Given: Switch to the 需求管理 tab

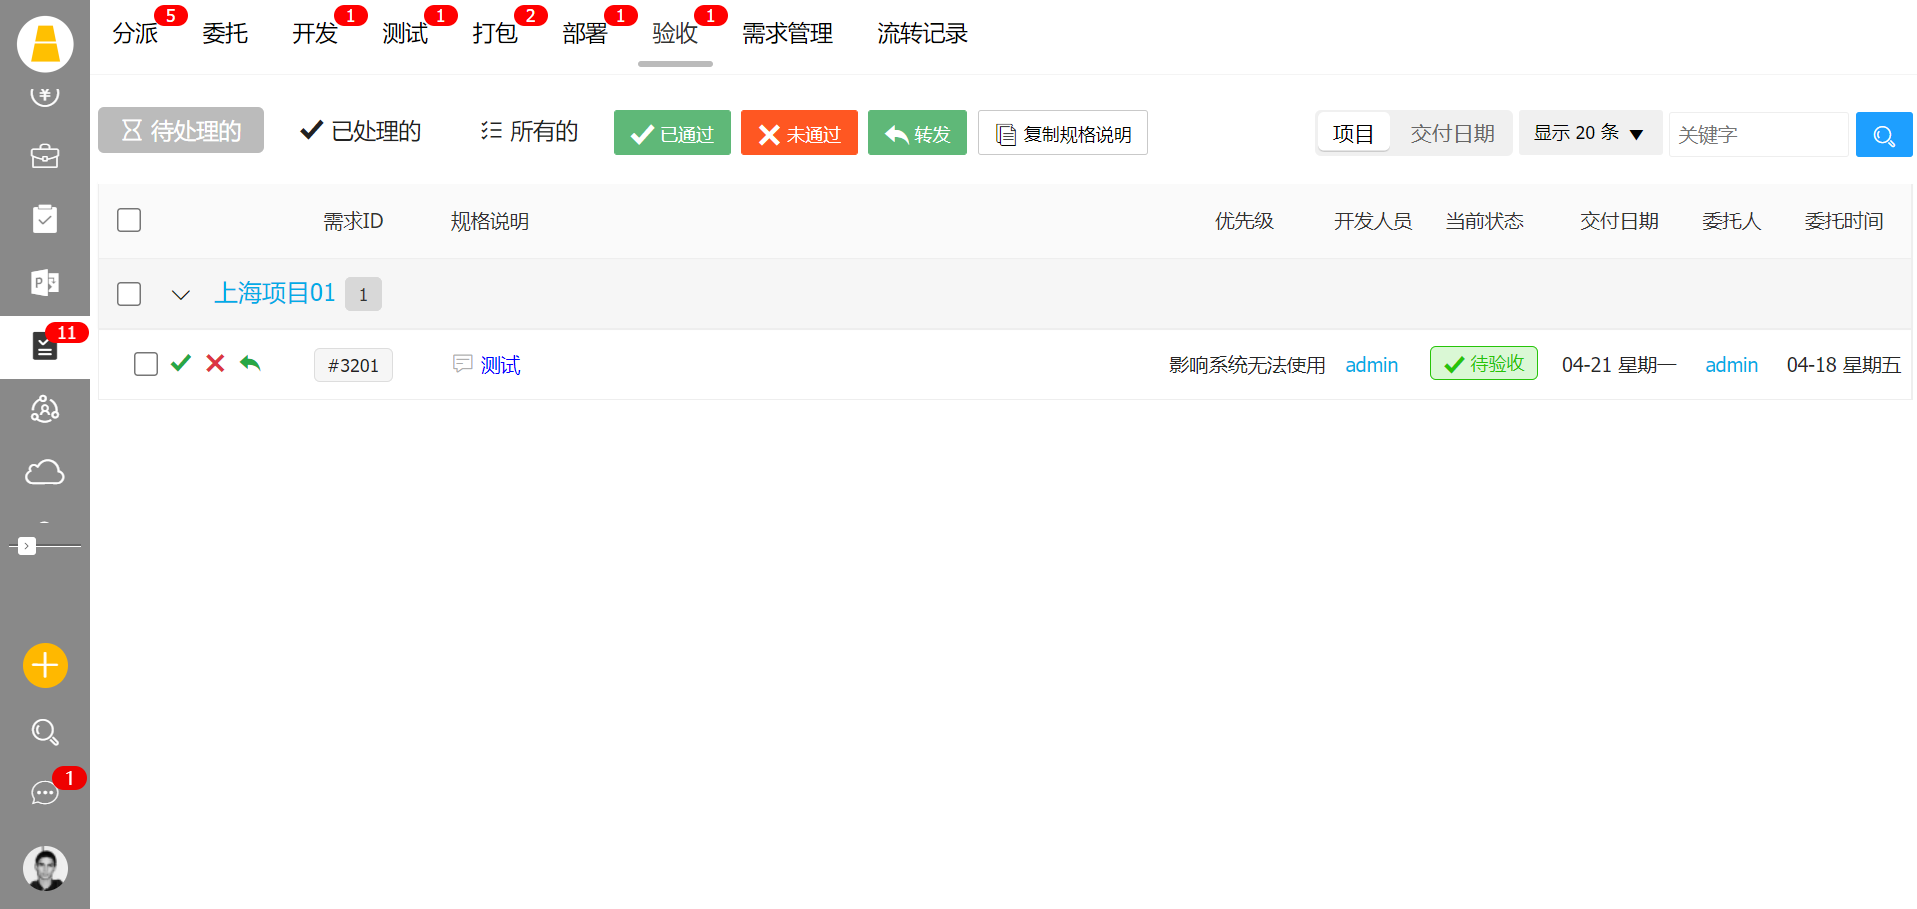Looking at the screenshot, I should click(x=787, y=34).
